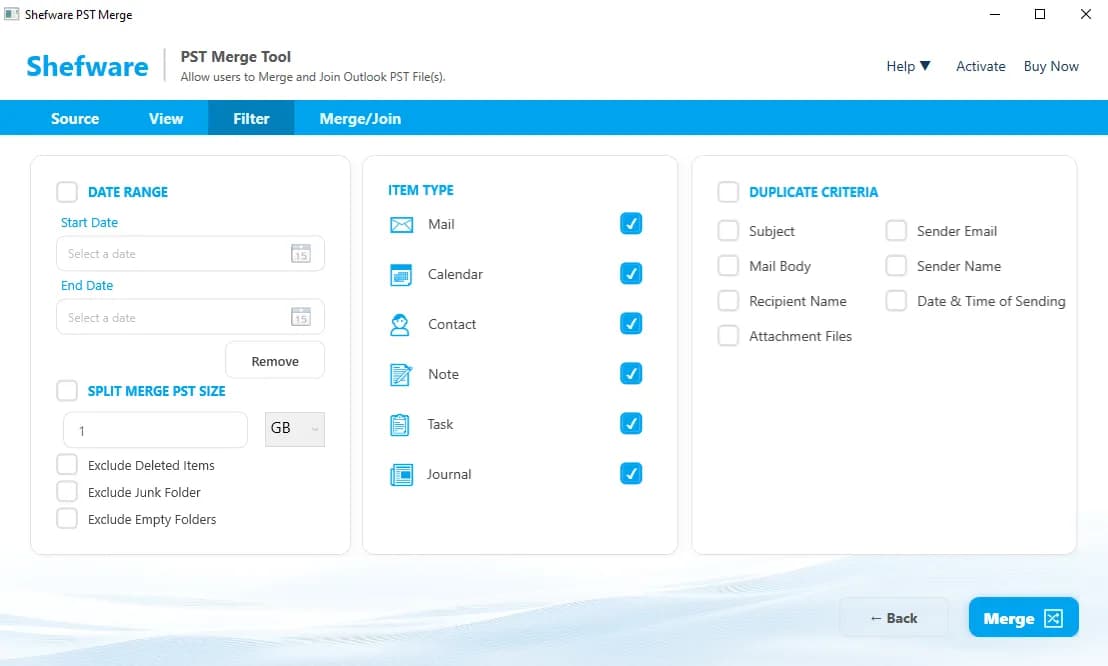Enable Split Merge PST Size checkbox
Image resolution: width=1108 pixels, height=666 pixels.
(x=67, y=390)
